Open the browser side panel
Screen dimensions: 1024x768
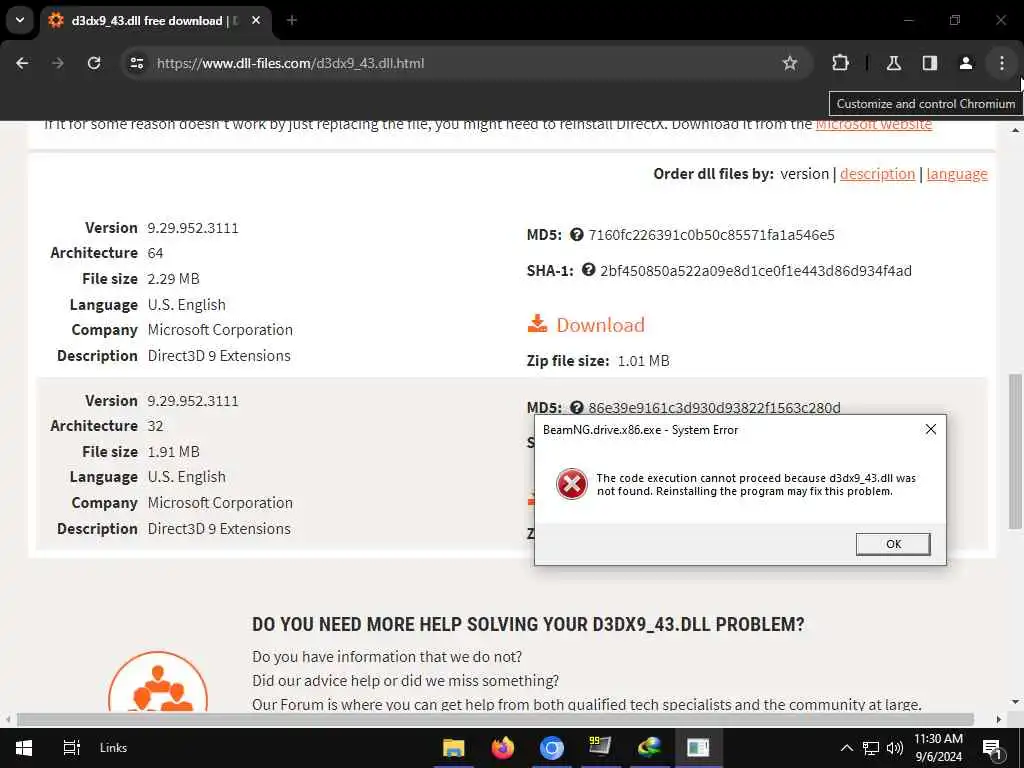point(930,63)
